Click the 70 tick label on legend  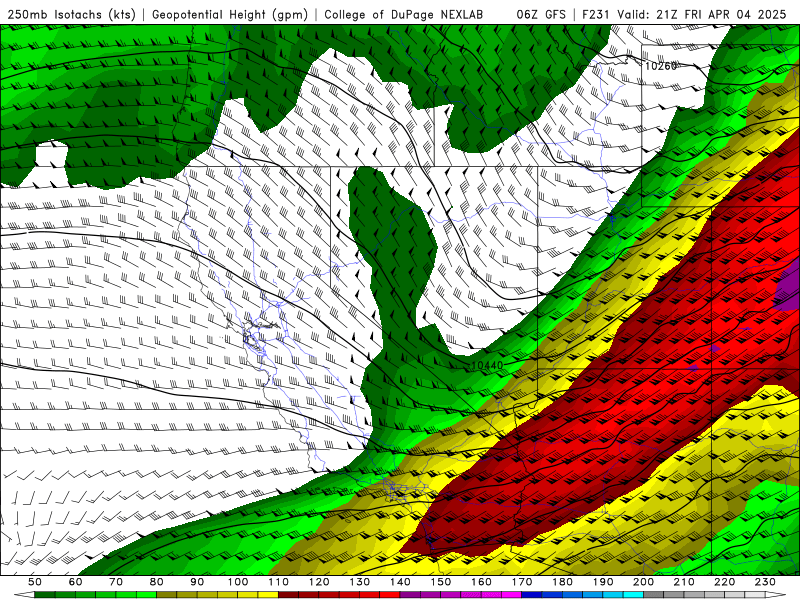116,582
